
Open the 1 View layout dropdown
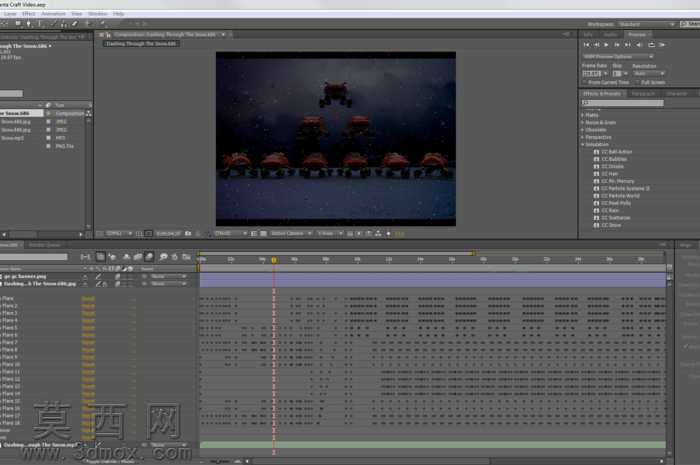330,233
